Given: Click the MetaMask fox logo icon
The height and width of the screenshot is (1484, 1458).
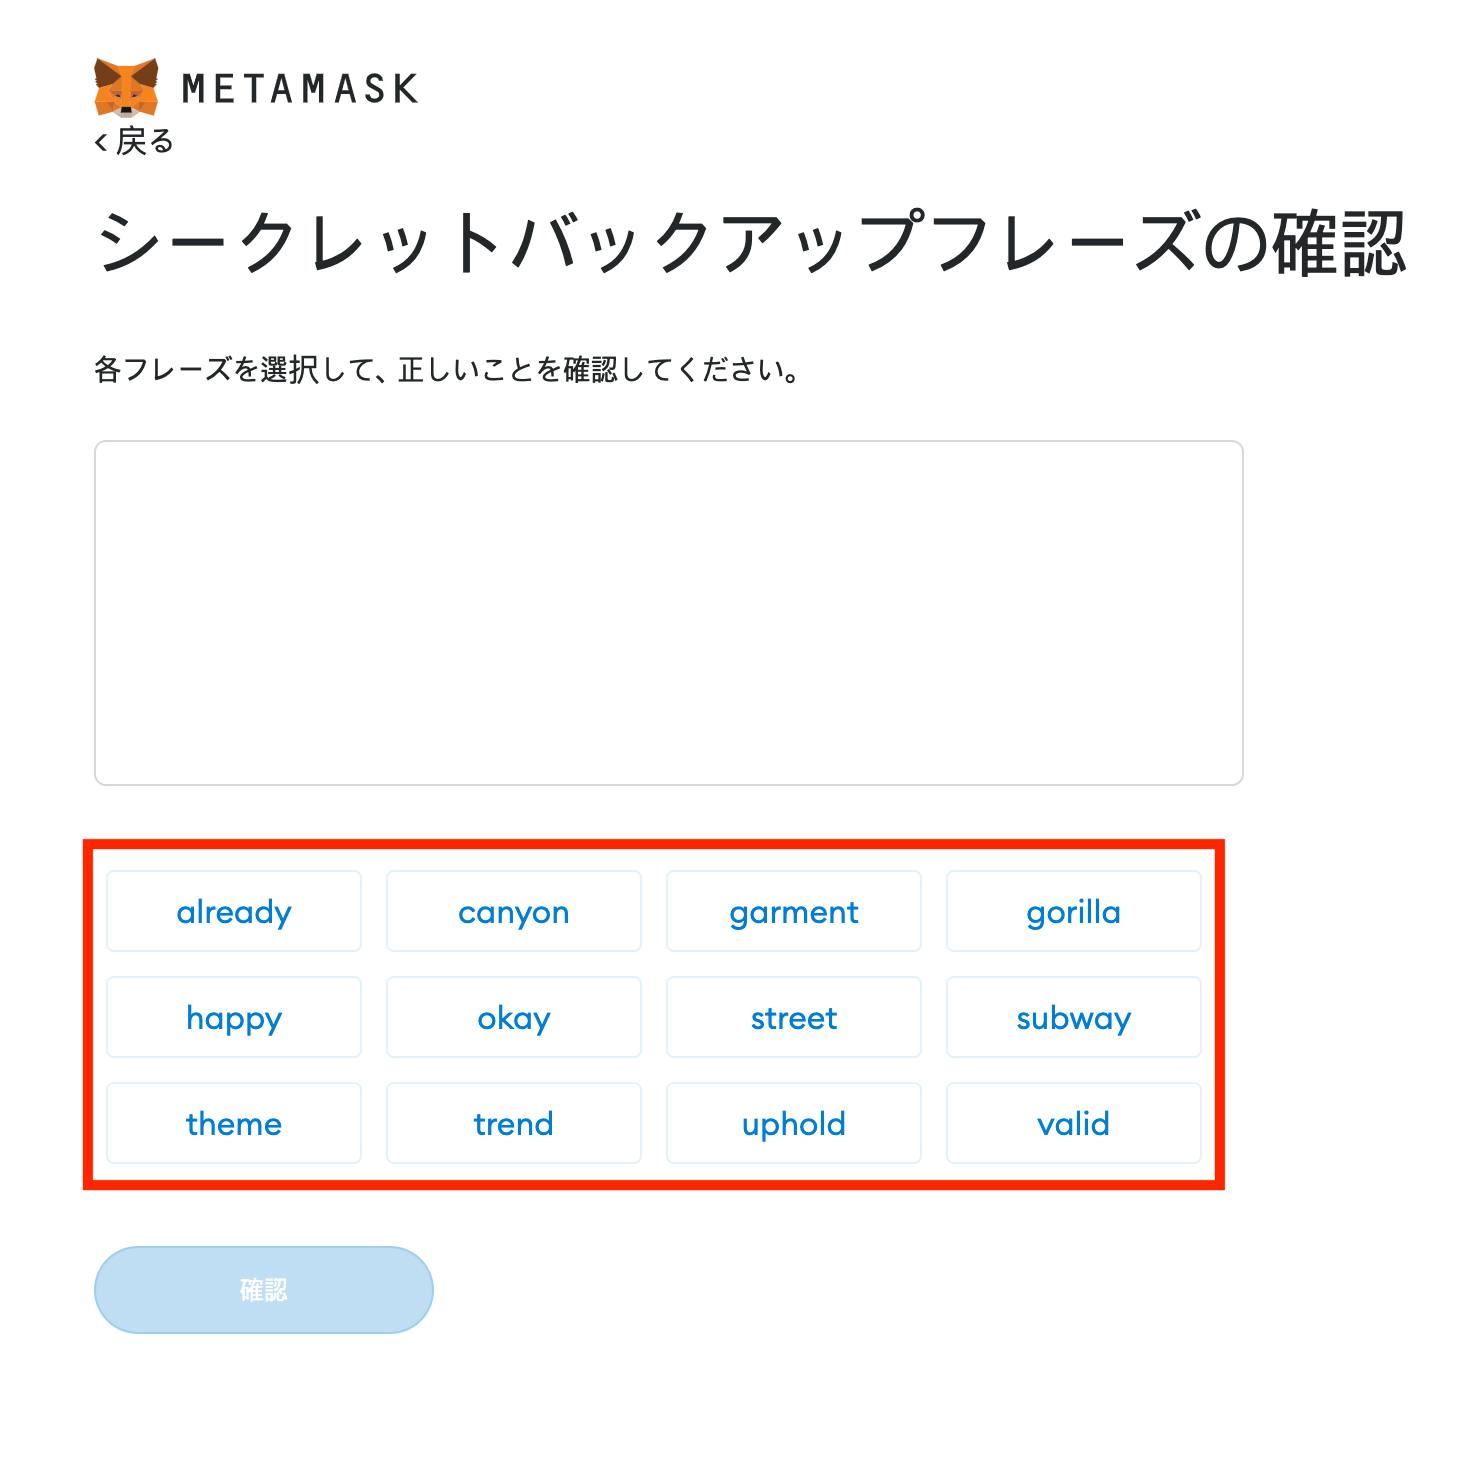Looking at the screenshot, I should click(x=126, y=87).
